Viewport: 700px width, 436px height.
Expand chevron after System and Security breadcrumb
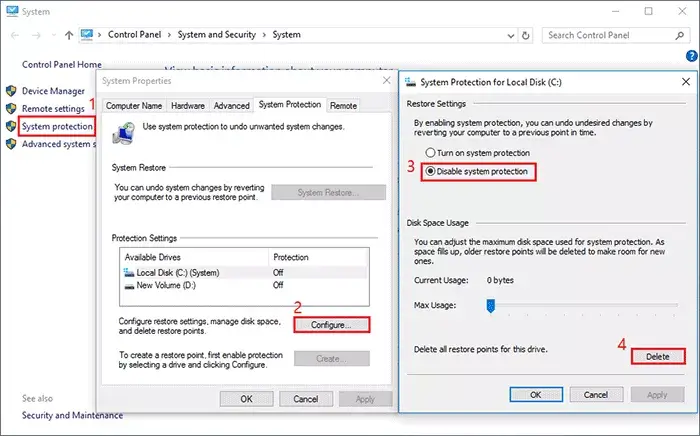[x=265, y=35]
